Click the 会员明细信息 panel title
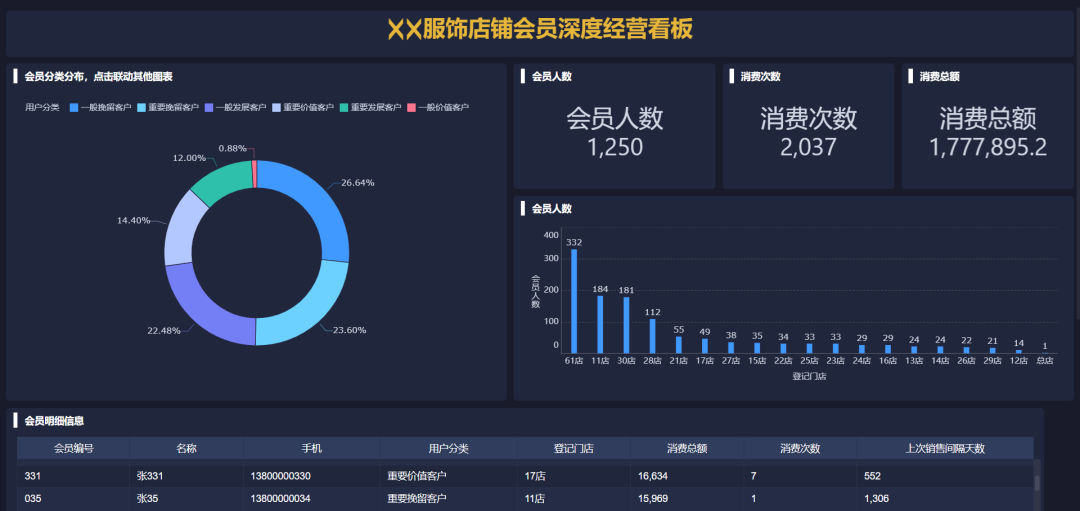This screenshot has width=1080, height=511. [54, 421]
